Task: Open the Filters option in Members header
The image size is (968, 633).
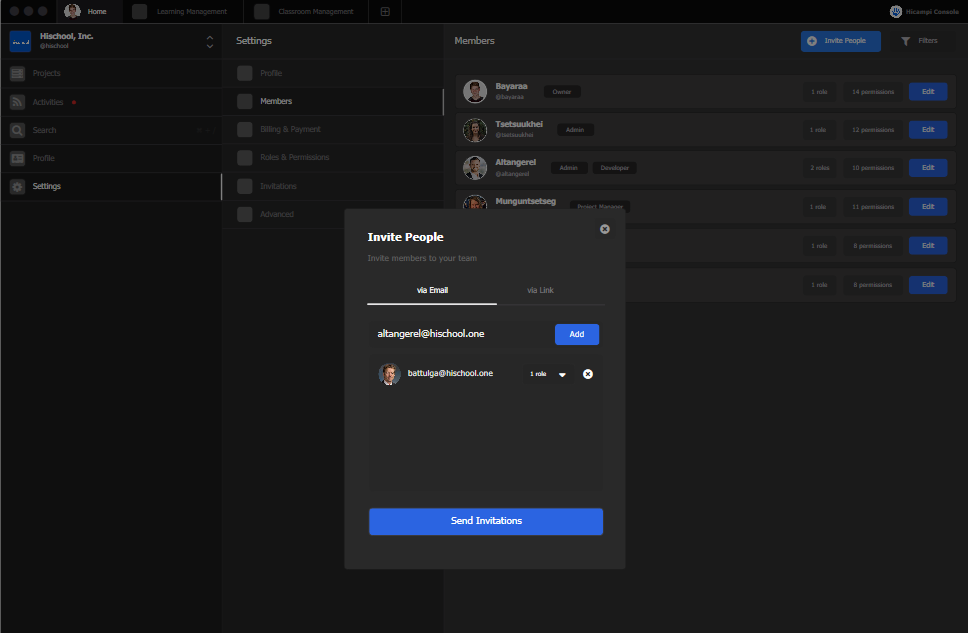Action: 918,41
